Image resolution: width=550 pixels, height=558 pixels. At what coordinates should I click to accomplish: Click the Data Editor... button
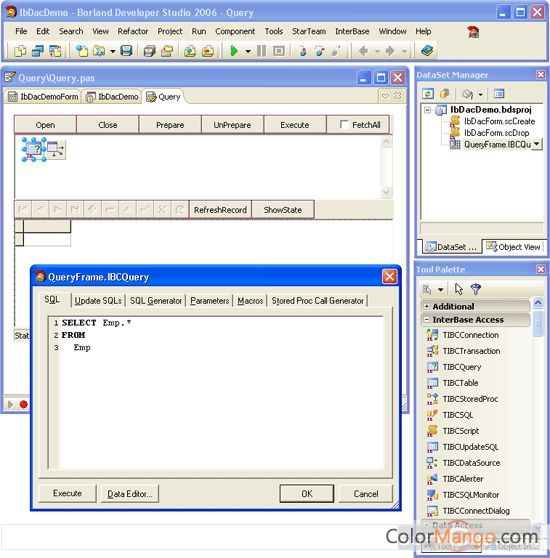[x=130, y=494]
